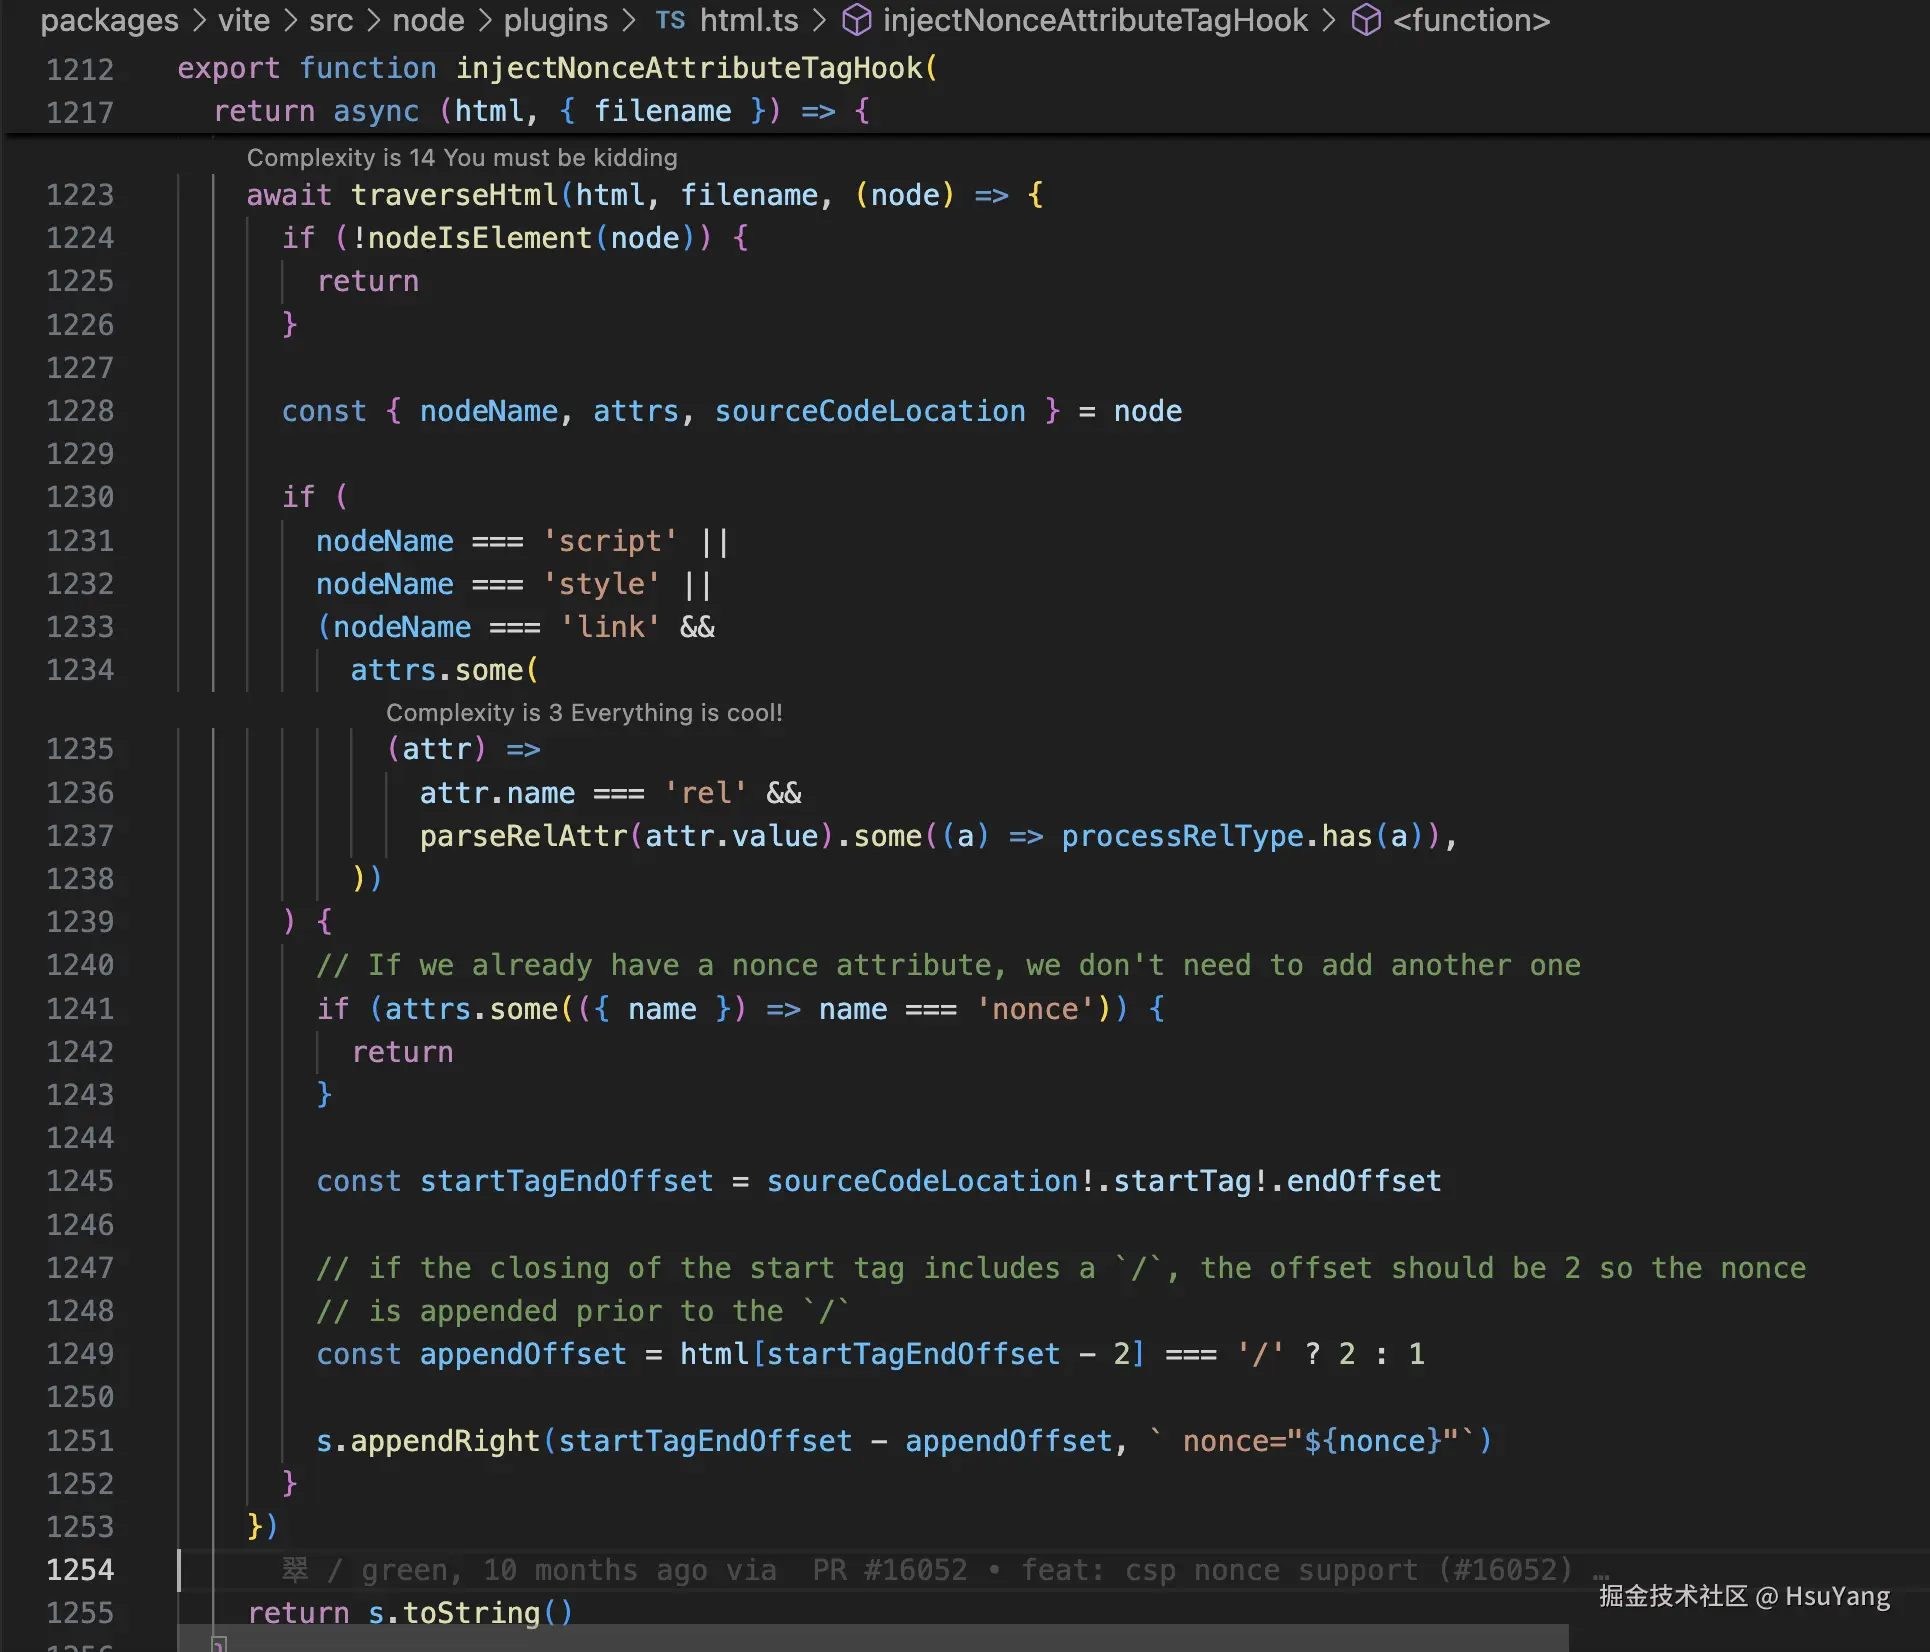Jump to sticky line 1217 return async

(540, 111)
